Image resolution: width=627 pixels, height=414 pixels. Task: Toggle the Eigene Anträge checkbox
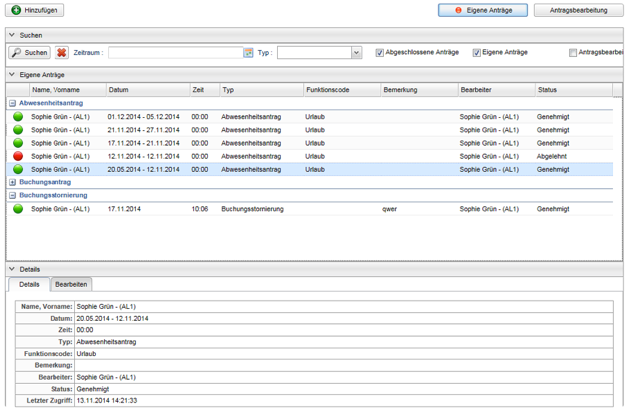pyautogui.click(x=477, y=52)
